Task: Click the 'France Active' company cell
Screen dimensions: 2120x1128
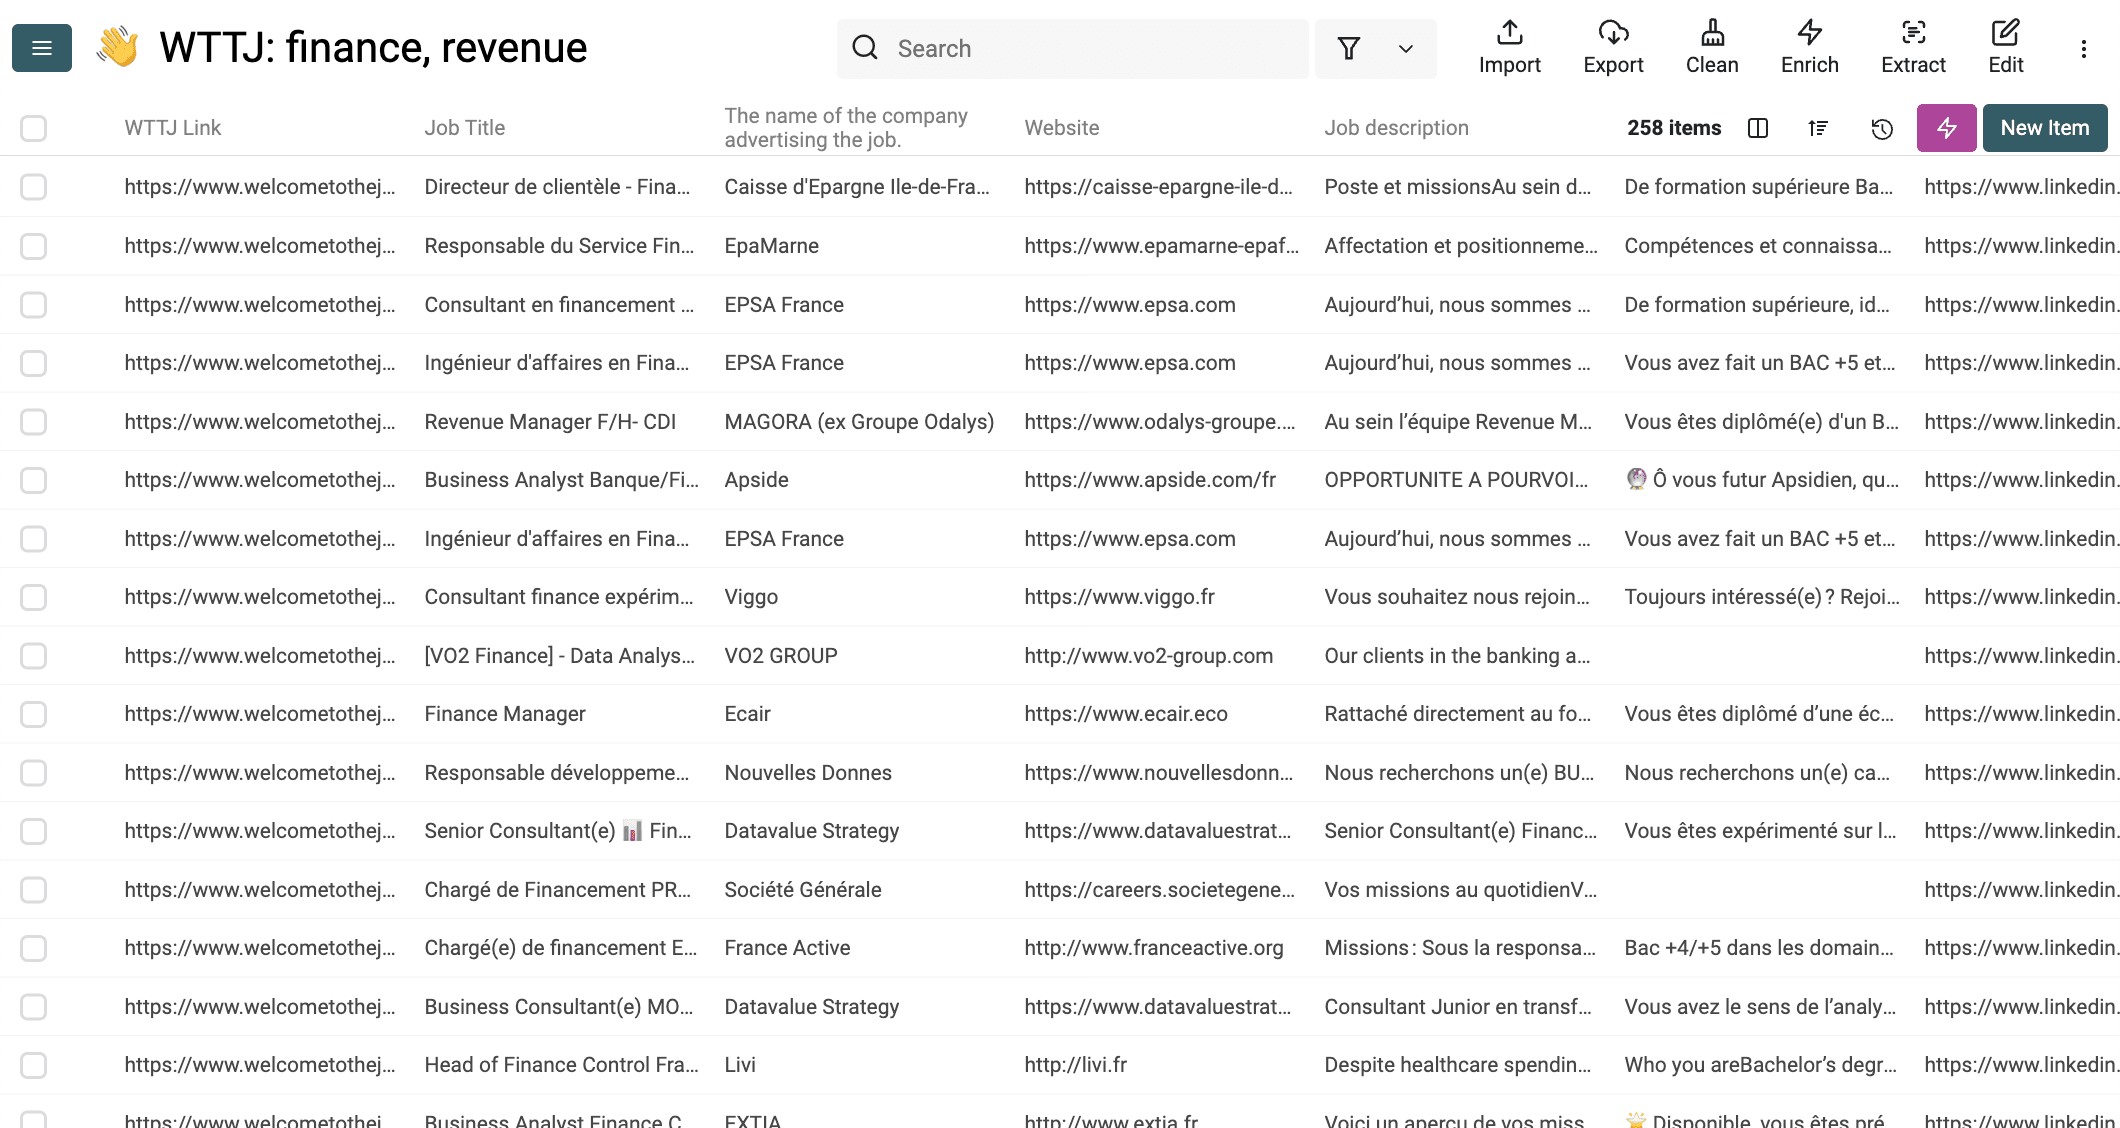Action: pyautogui.click(x=787, y=948)
